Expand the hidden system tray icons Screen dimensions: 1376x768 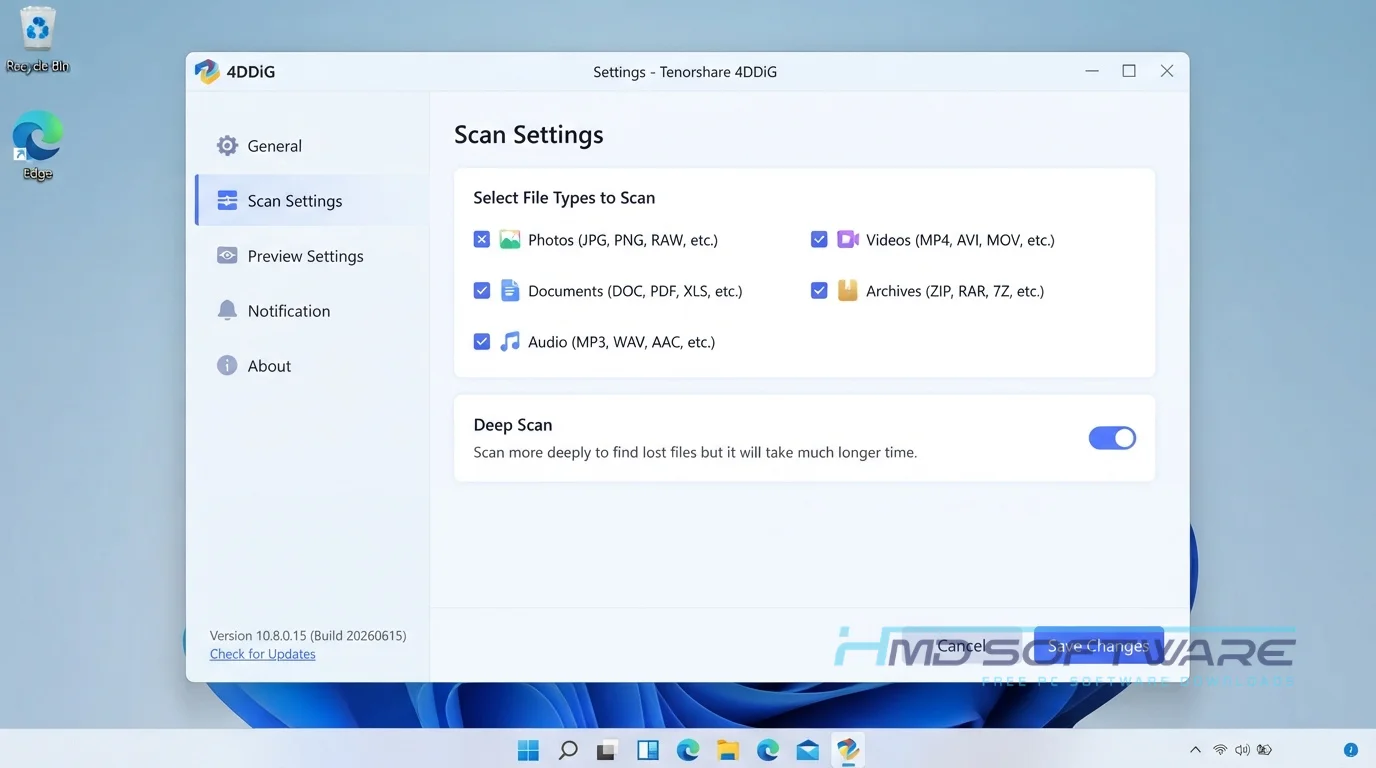pos(1195,750)
